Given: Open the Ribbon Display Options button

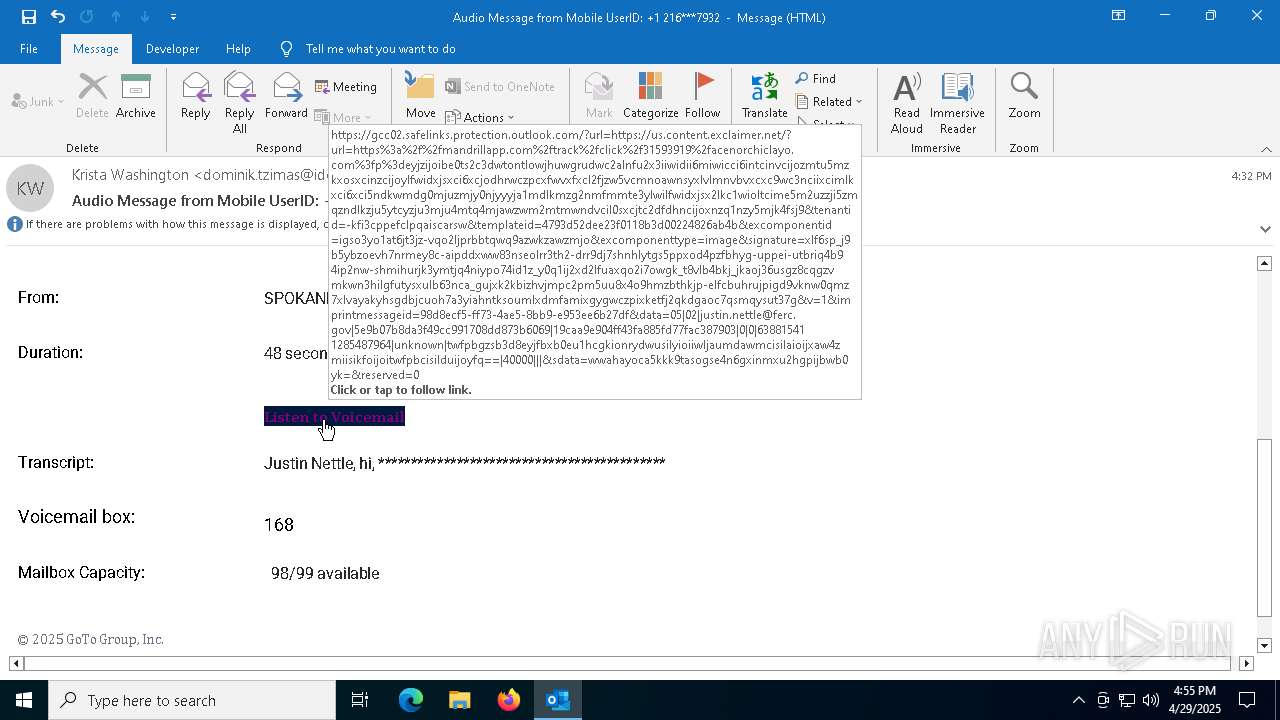Looking at the screenshot, I should (1119, 16).
